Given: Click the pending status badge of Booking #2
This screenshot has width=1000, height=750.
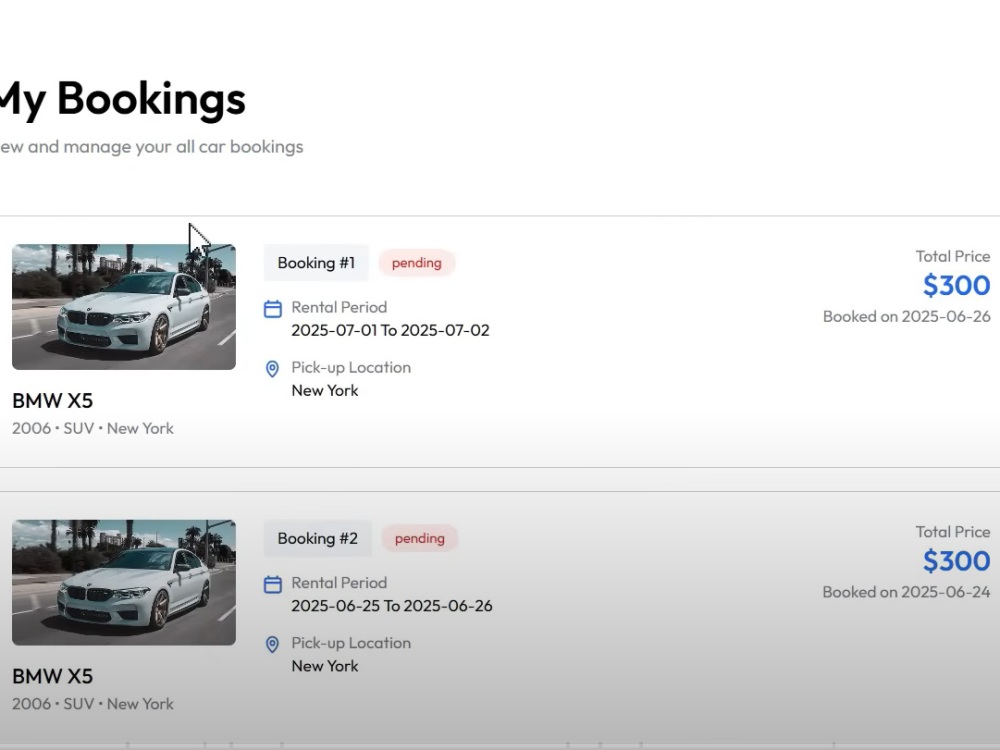Looking at the screenshot, I should click(420, 538).
